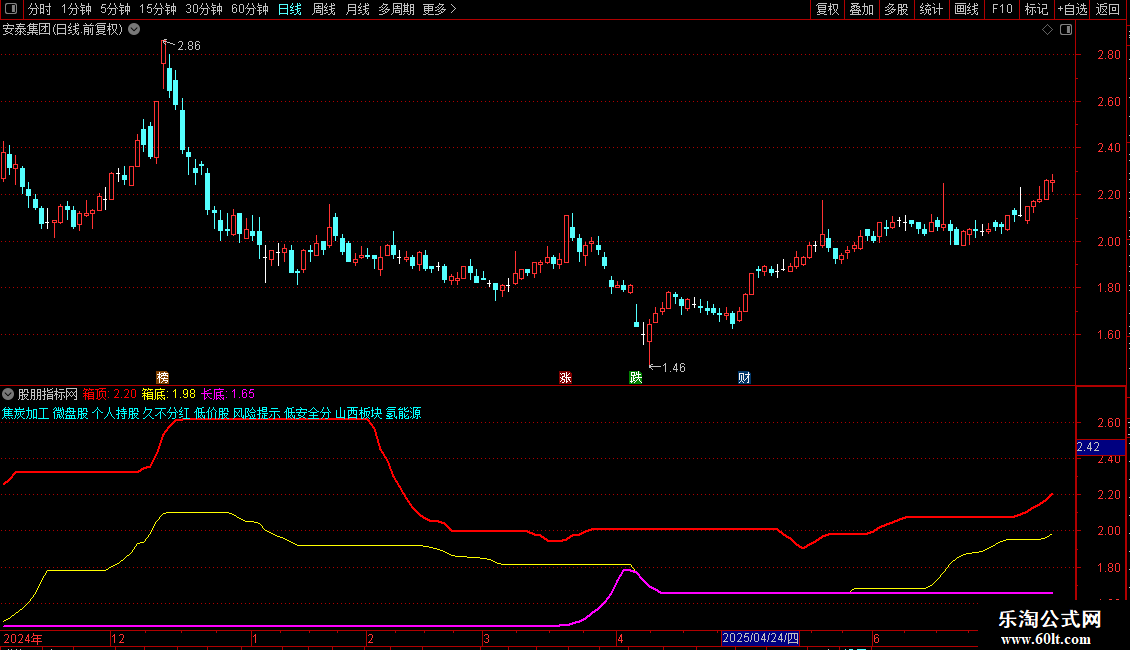Open the F10 company info

click(x=1002, y=9)
